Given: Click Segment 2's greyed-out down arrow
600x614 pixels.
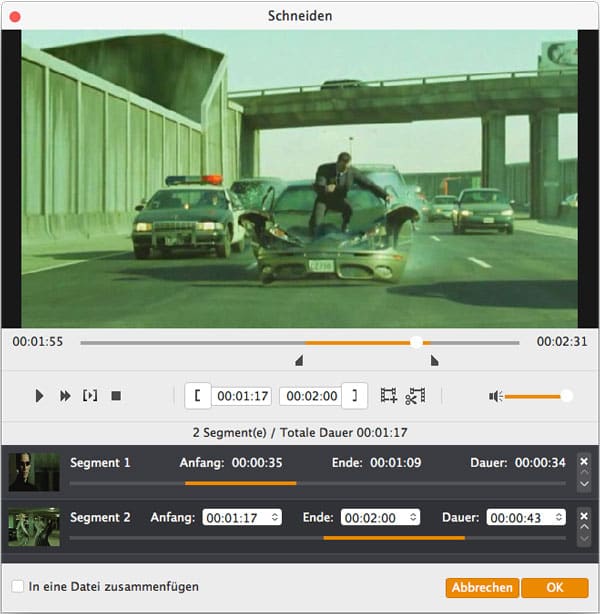Looking at the screenshot, I should (x=584, y=538).
